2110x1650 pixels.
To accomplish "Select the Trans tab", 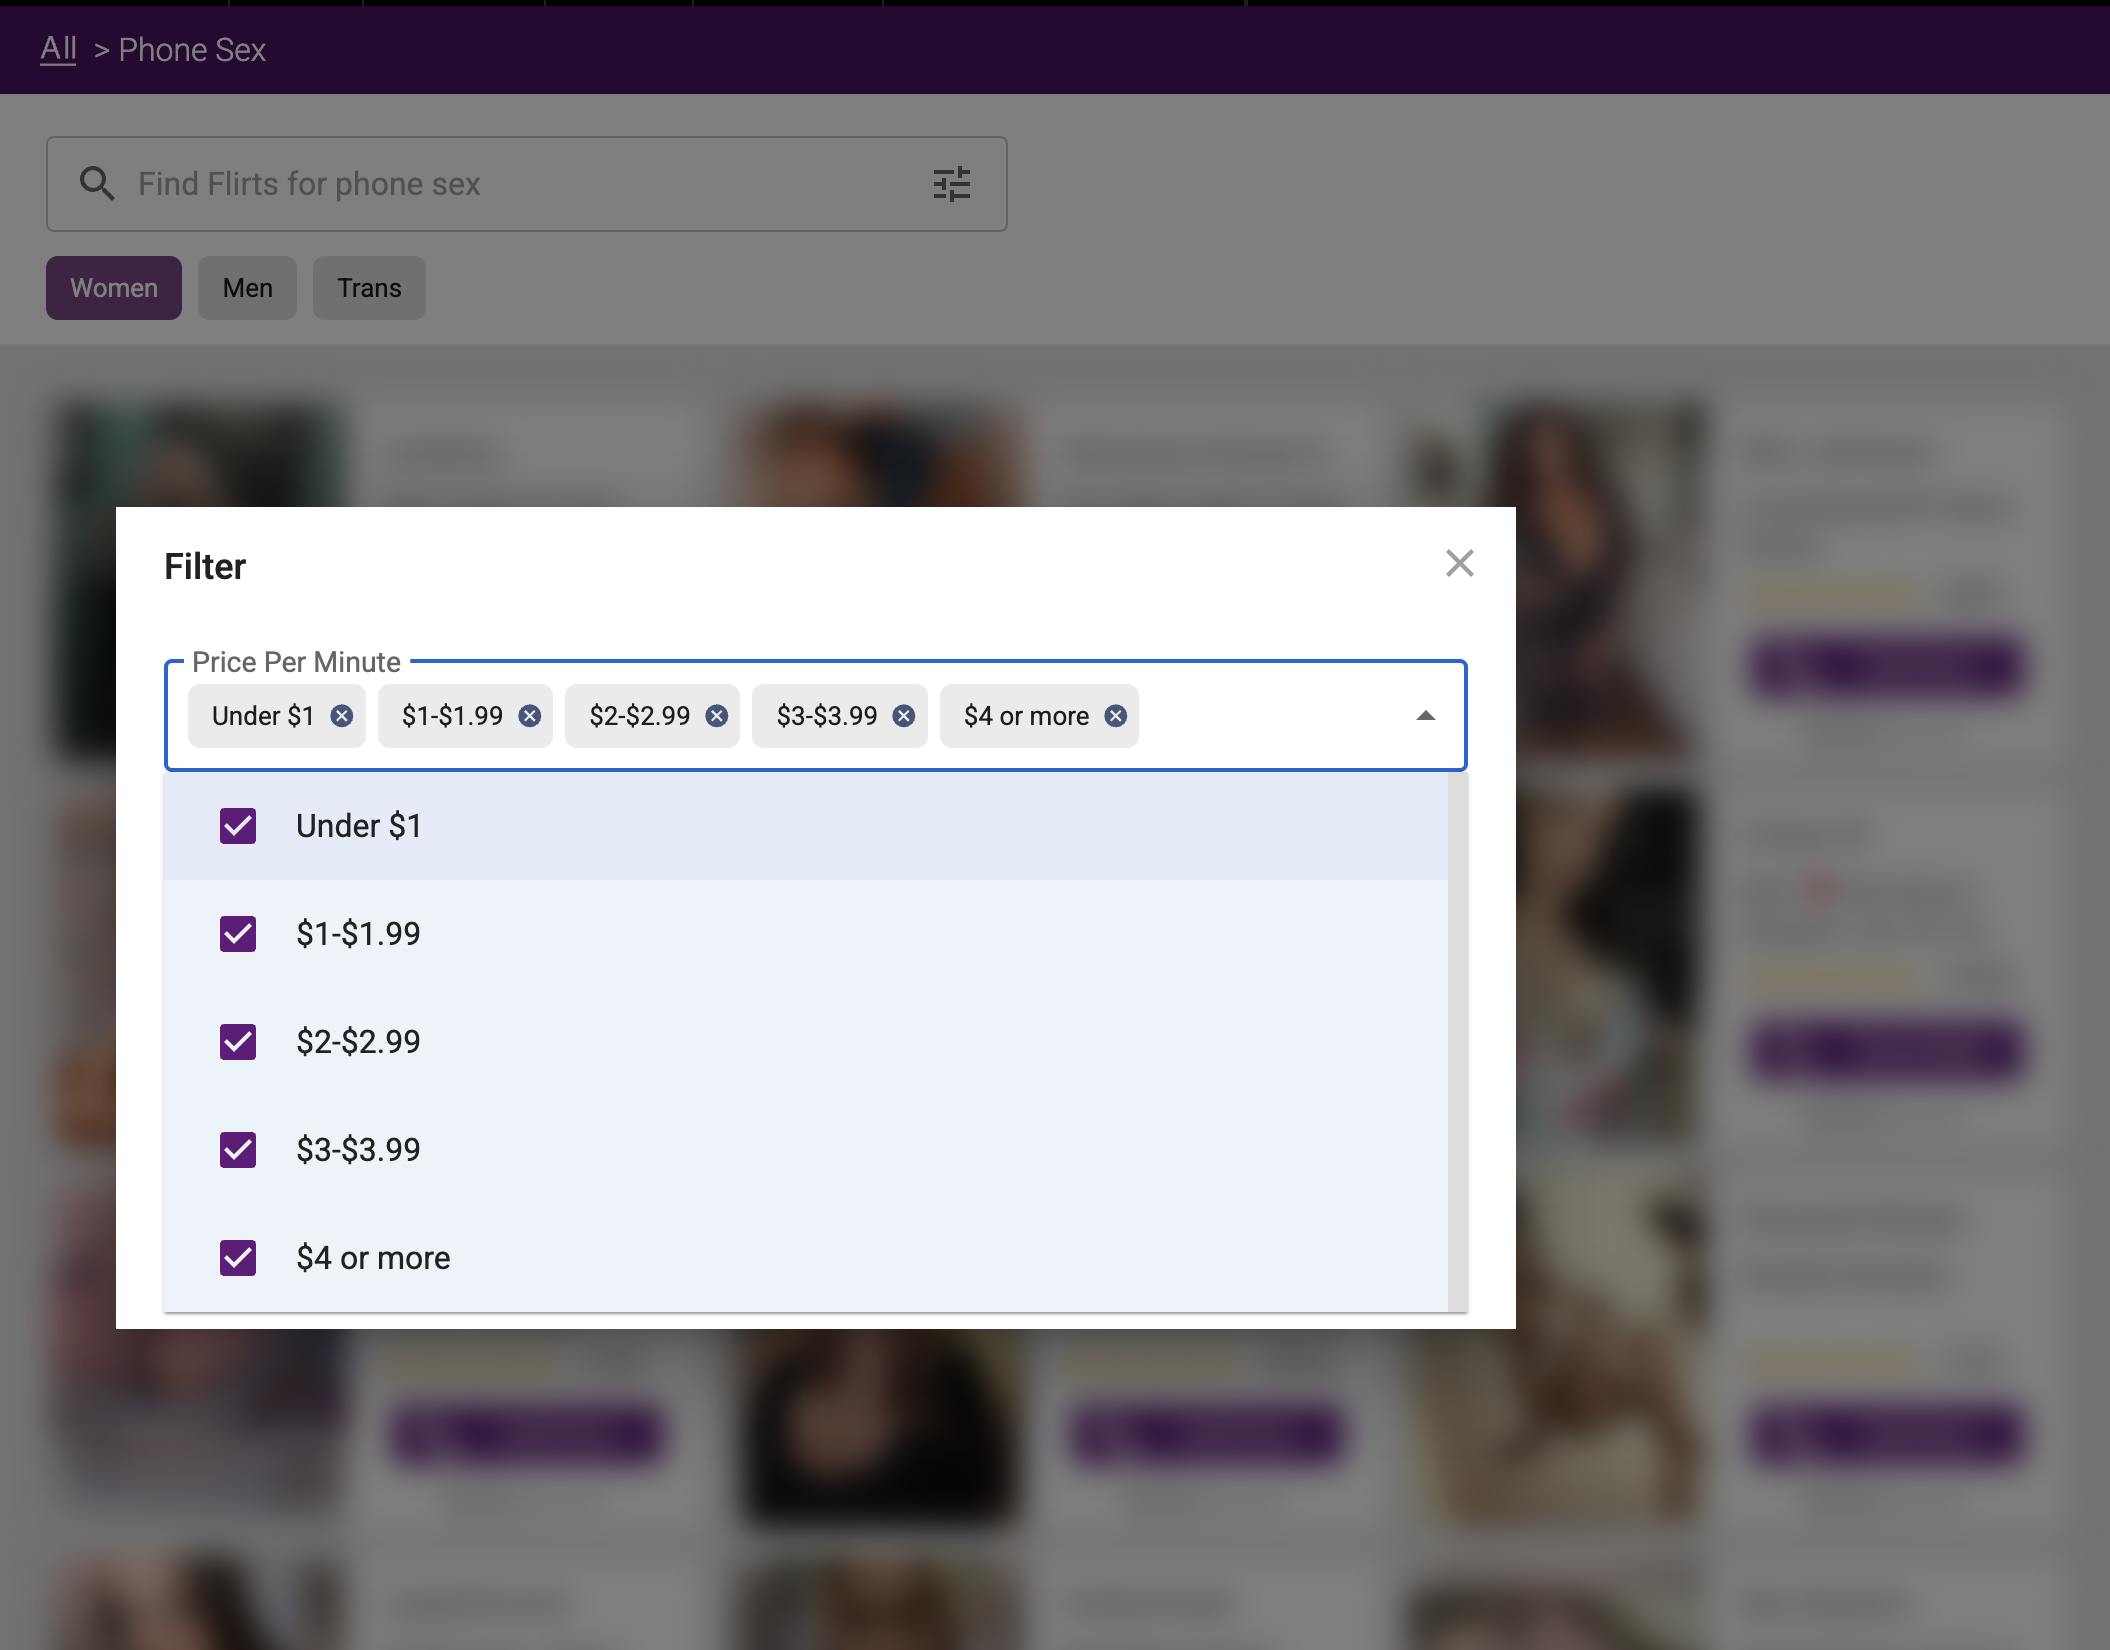I will click(x=369, y=288).
